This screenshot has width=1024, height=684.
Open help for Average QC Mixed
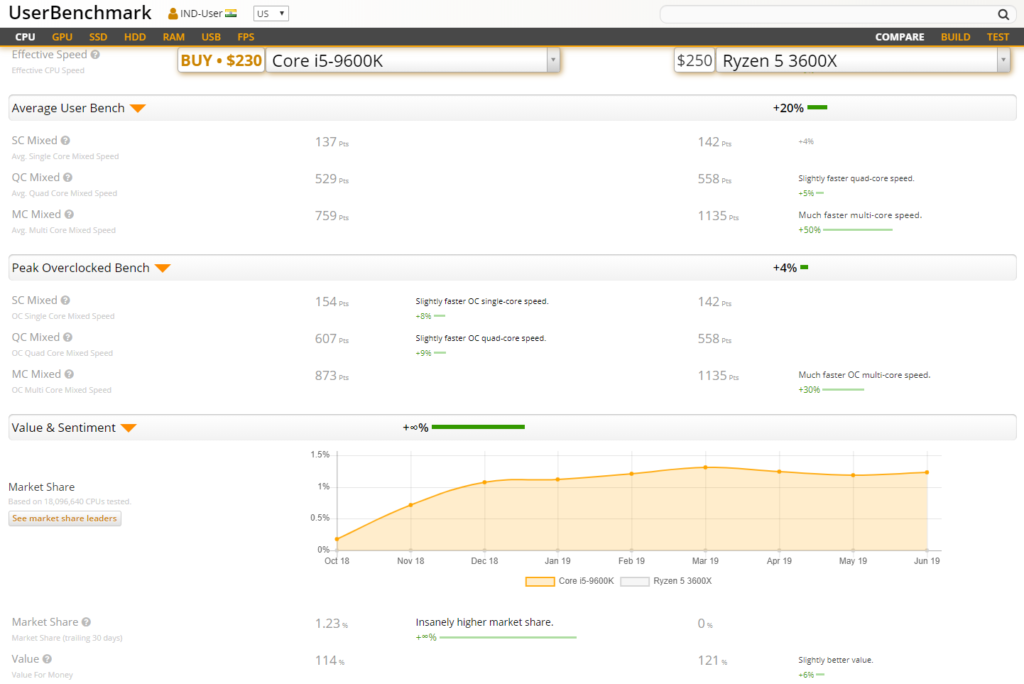click(x=68, y=178)
